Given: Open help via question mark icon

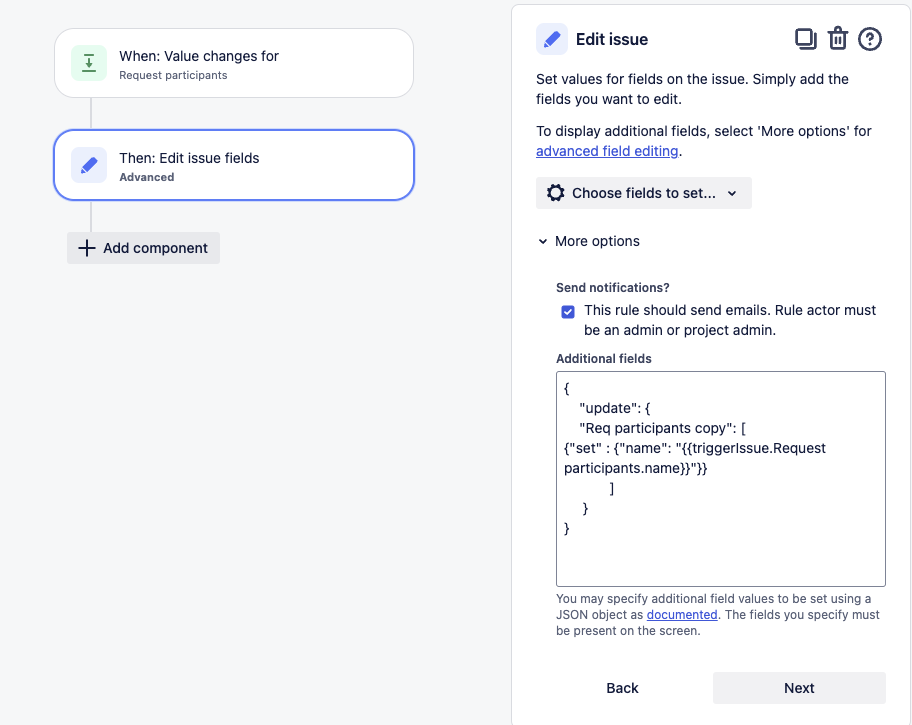Looking at the screenshot, I should tap(870, 39).
